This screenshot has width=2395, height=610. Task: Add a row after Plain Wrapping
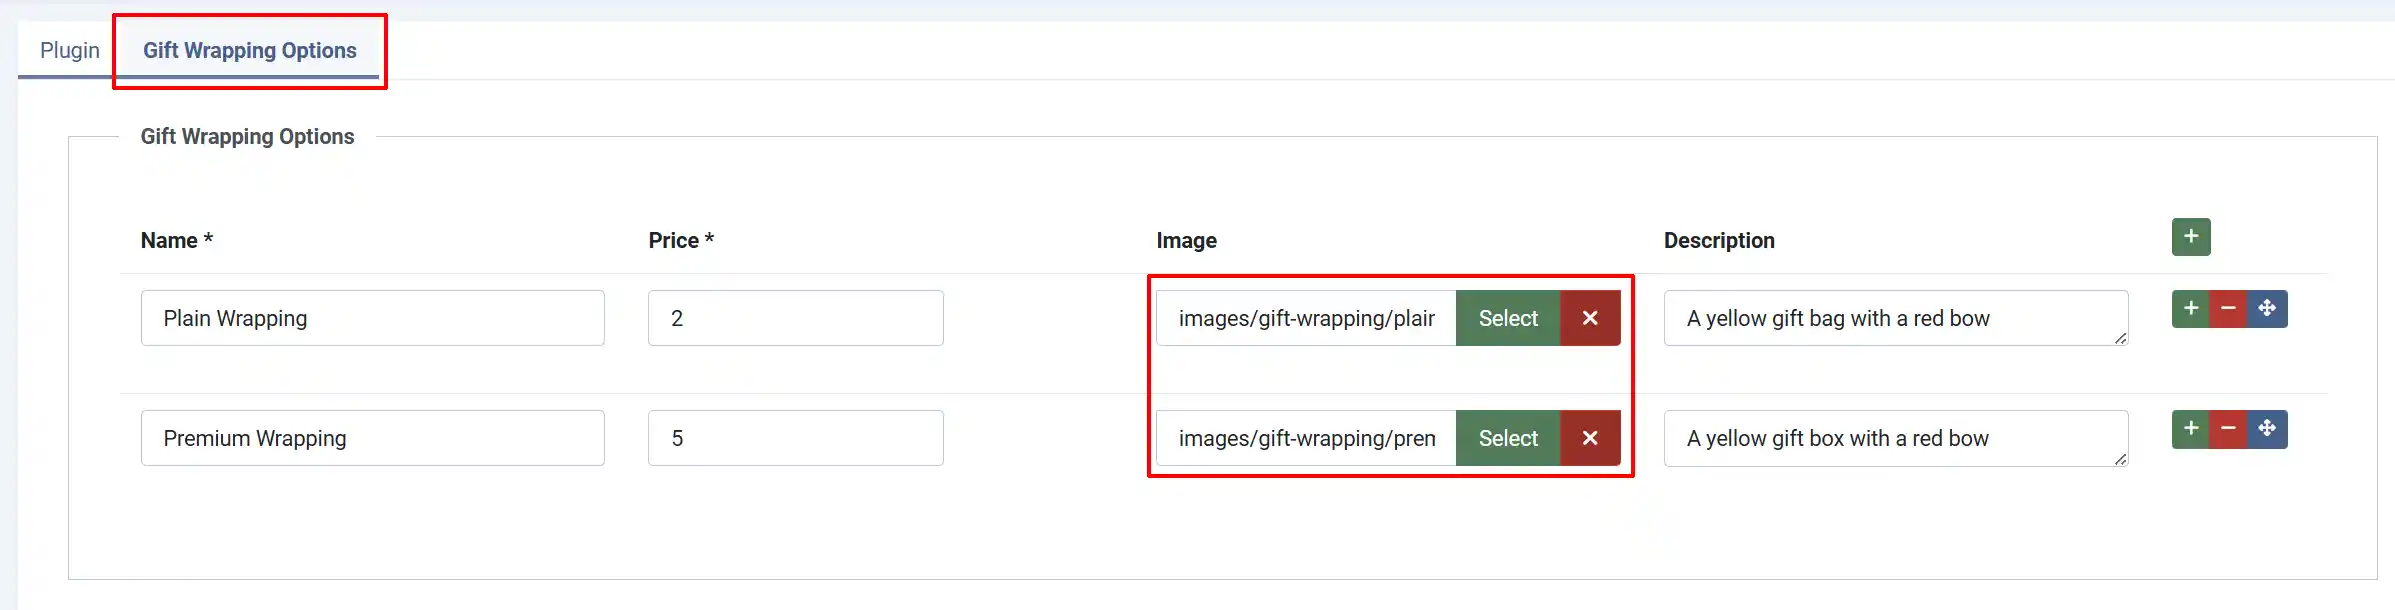tap(2190, 309)
